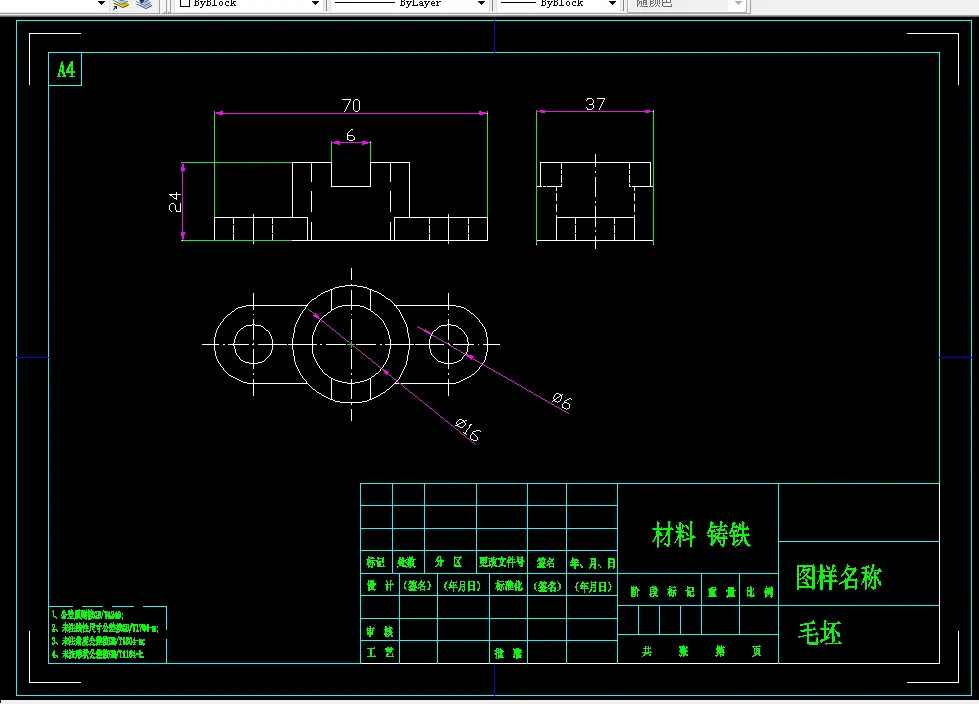Viewport: 979px width, 704px height.
Task: Select the 24 height dimension text
Action: (x=175, y=202)
